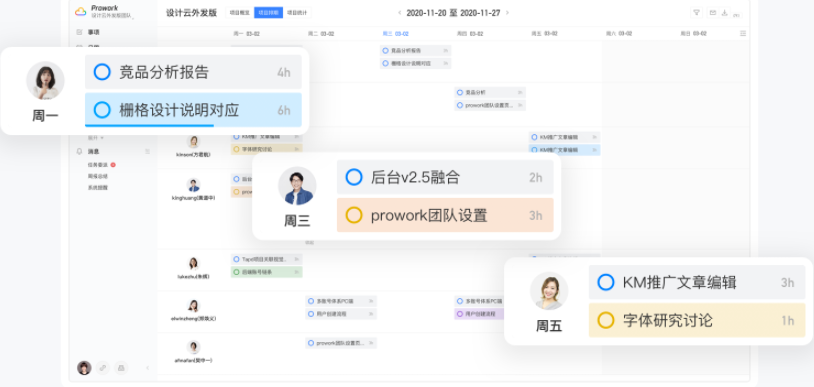The image size is (814, 387).
Task: Open the small 栅格设计说明对应 task under 周三
Action: [415, 63]
